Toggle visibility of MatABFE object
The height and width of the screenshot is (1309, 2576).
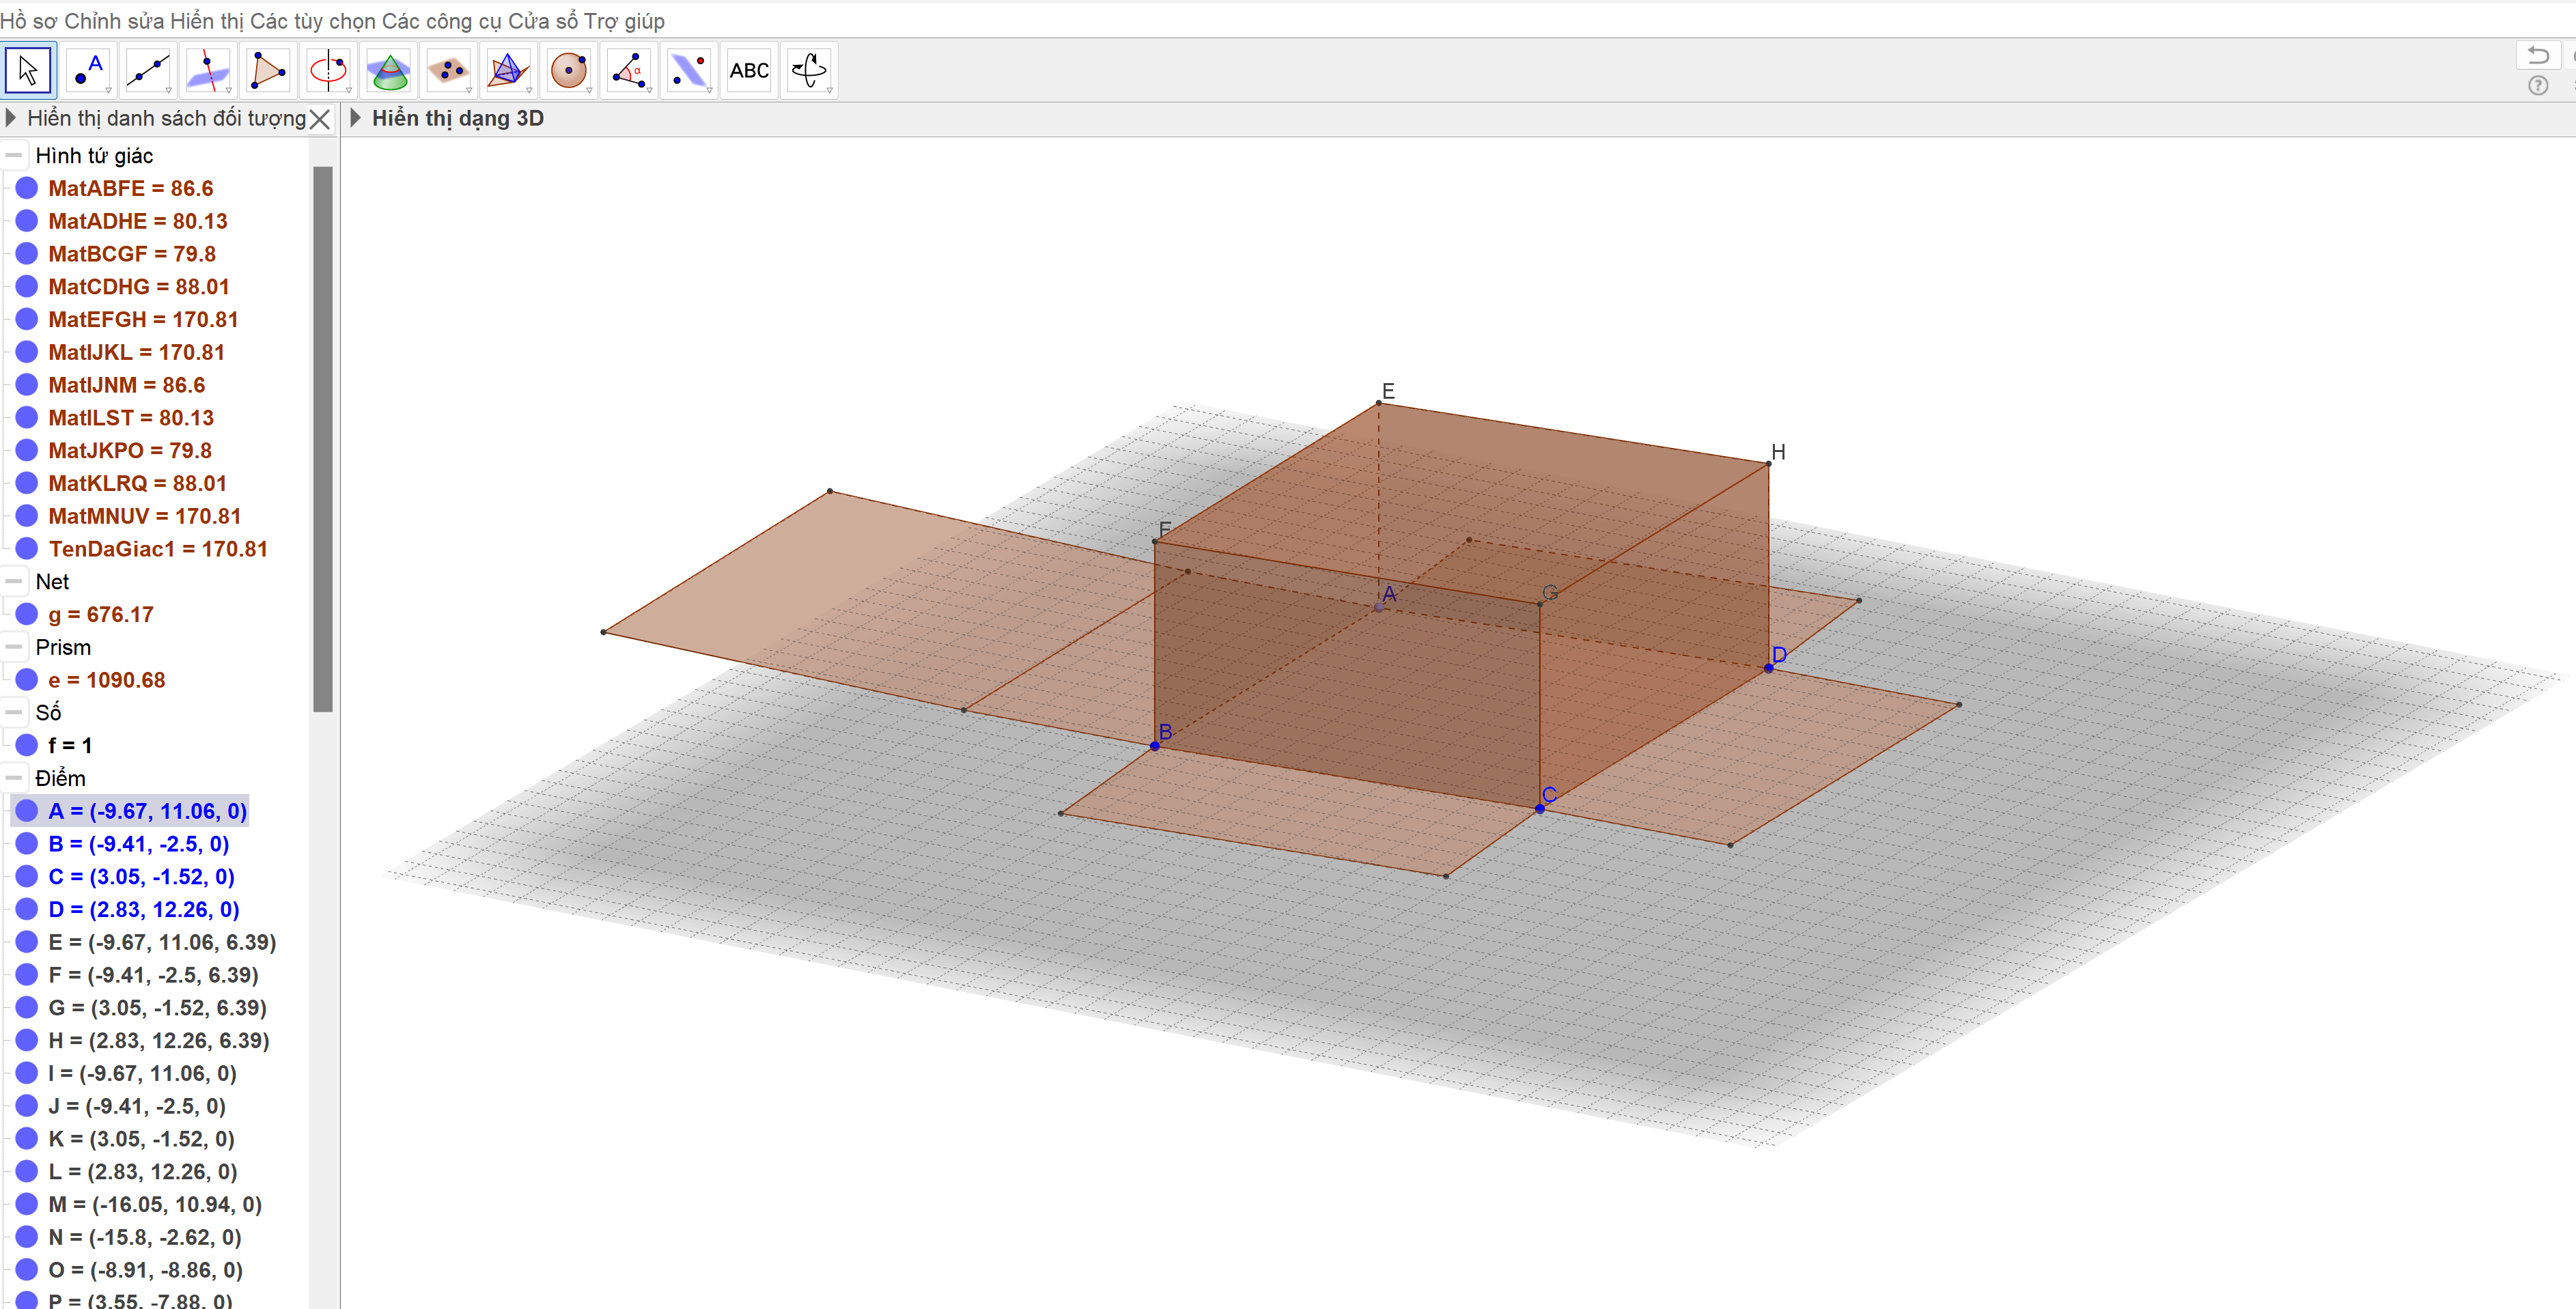[x=27, y=188]
